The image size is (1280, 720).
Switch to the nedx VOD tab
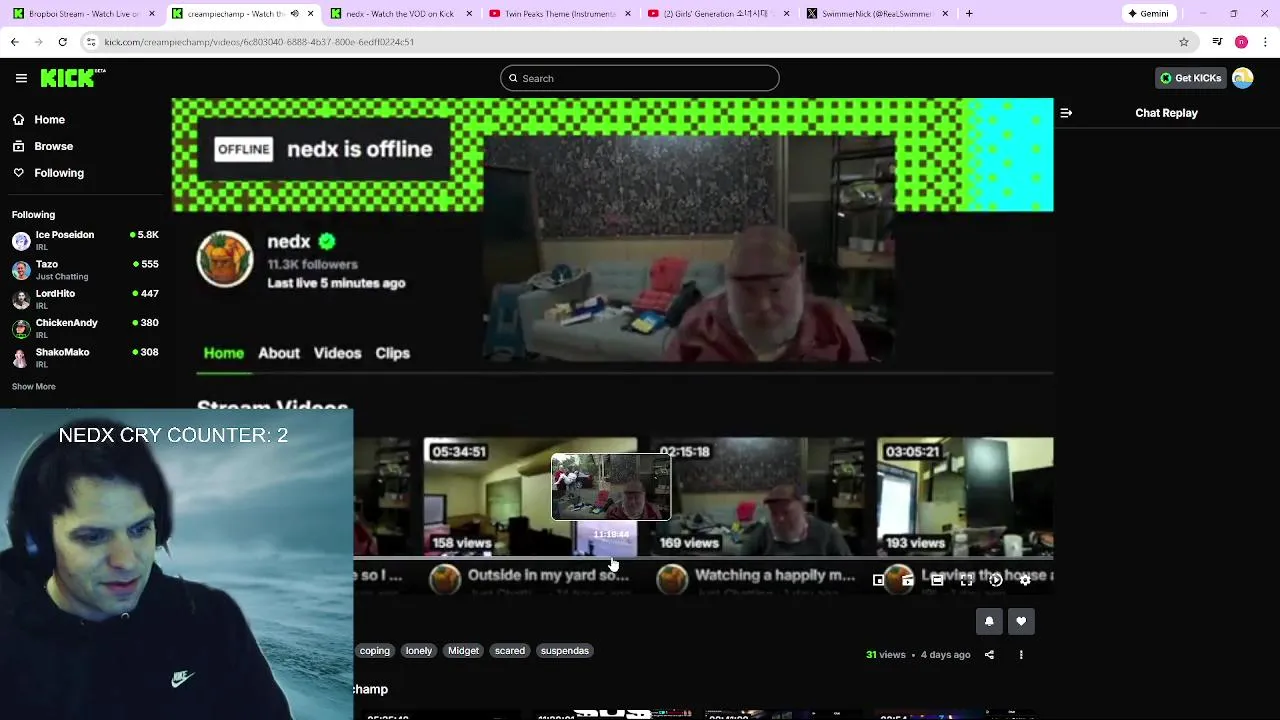coord(403,14)
